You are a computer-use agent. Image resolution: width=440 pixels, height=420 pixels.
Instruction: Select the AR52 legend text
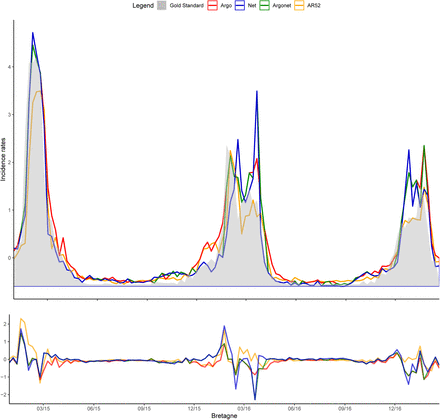click(x=314, y=6)
